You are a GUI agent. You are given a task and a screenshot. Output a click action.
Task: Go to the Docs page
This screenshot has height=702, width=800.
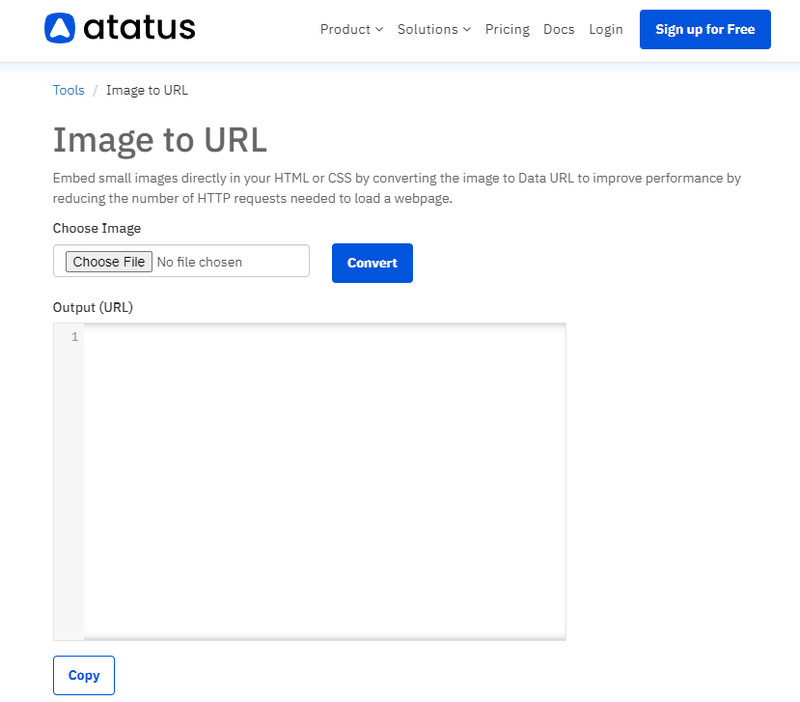click(x=559, y=30)
